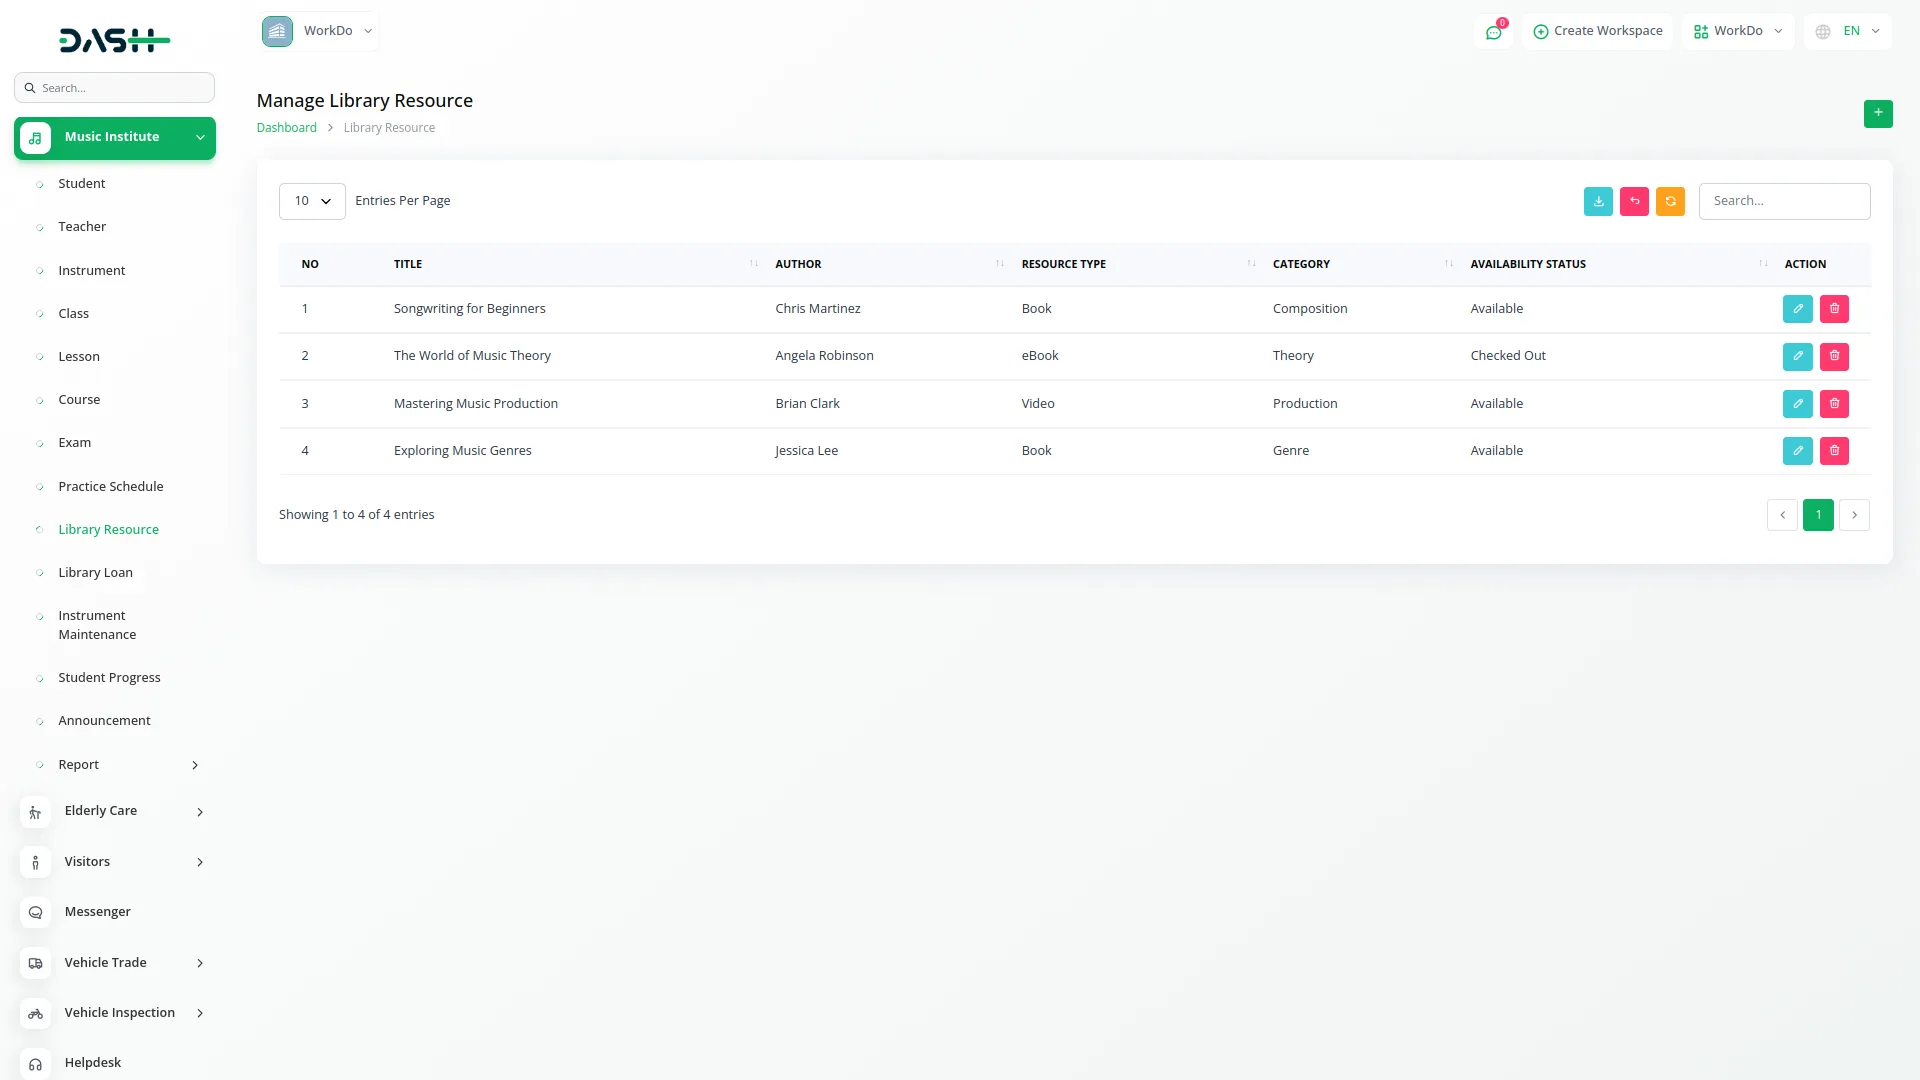Click the Create Workspace button

1597,31
